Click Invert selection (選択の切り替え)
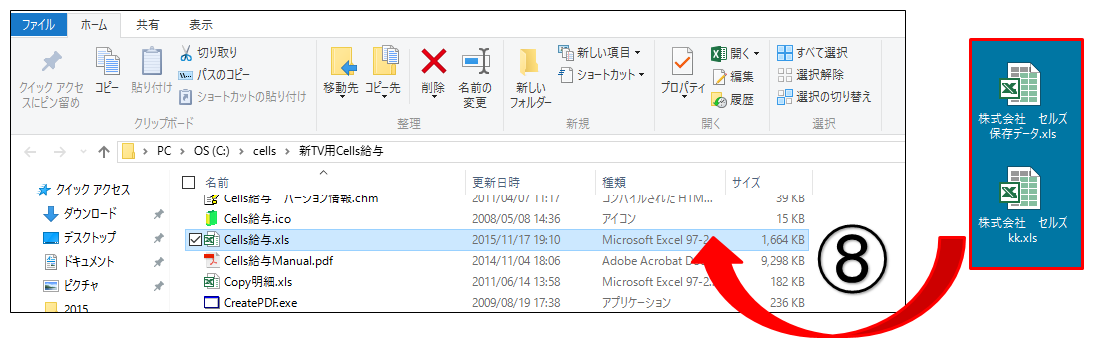This screenshot has width=1115, height=360. [824, 96]
